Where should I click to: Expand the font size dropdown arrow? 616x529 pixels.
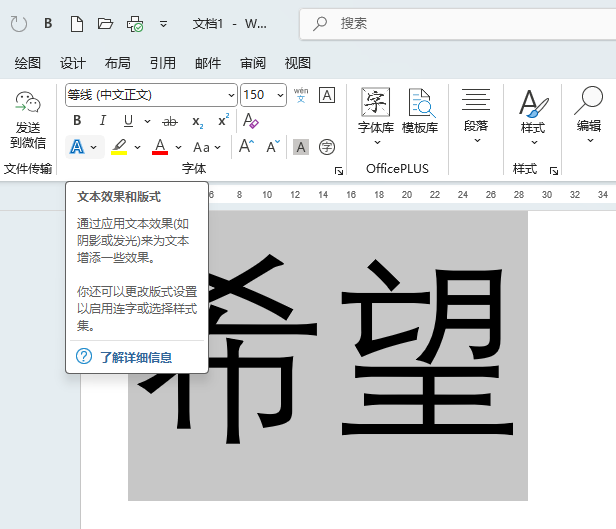click(280, 95)
